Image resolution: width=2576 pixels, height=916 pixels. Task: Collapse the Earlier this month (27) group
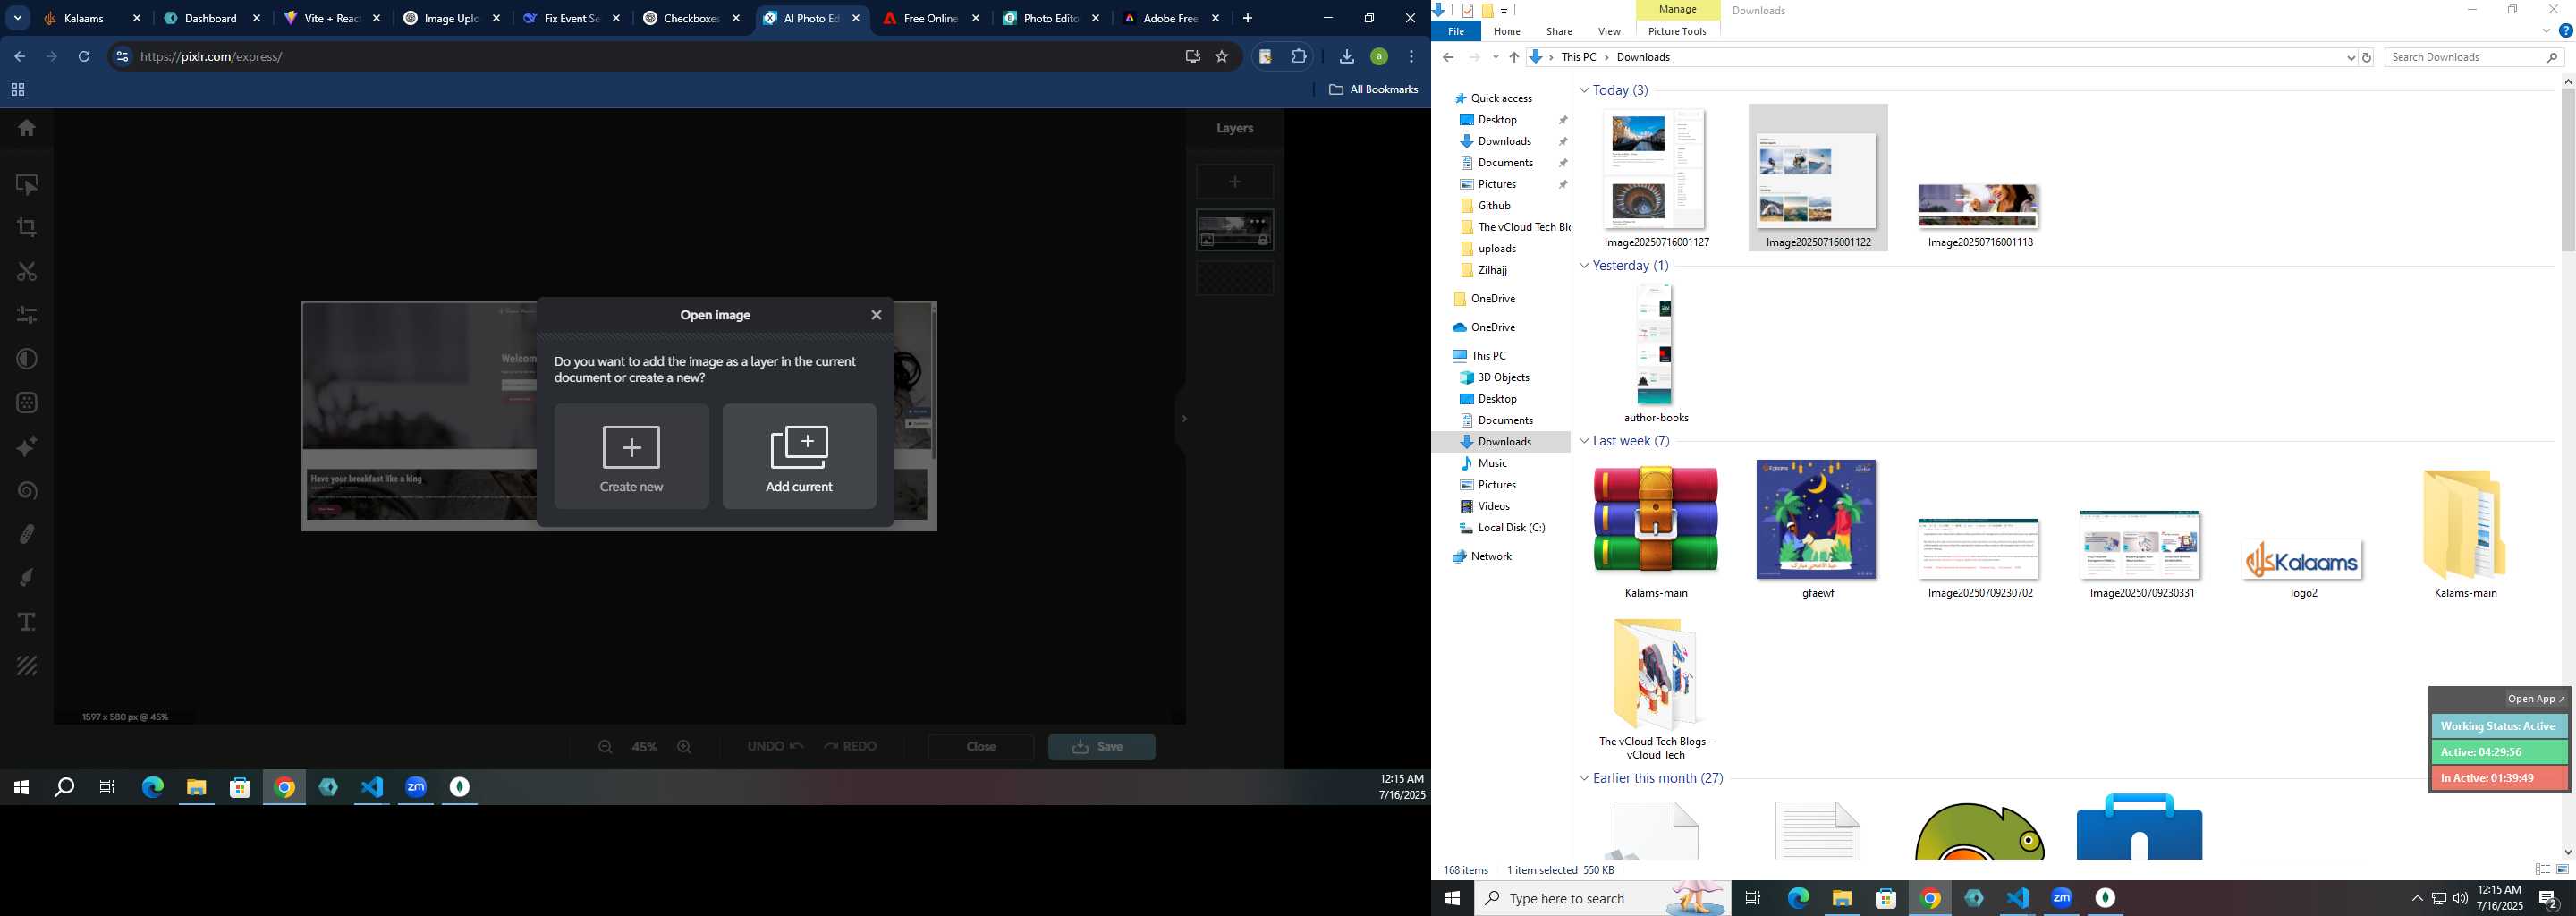pyautogui.click(x=1584, y=778)
